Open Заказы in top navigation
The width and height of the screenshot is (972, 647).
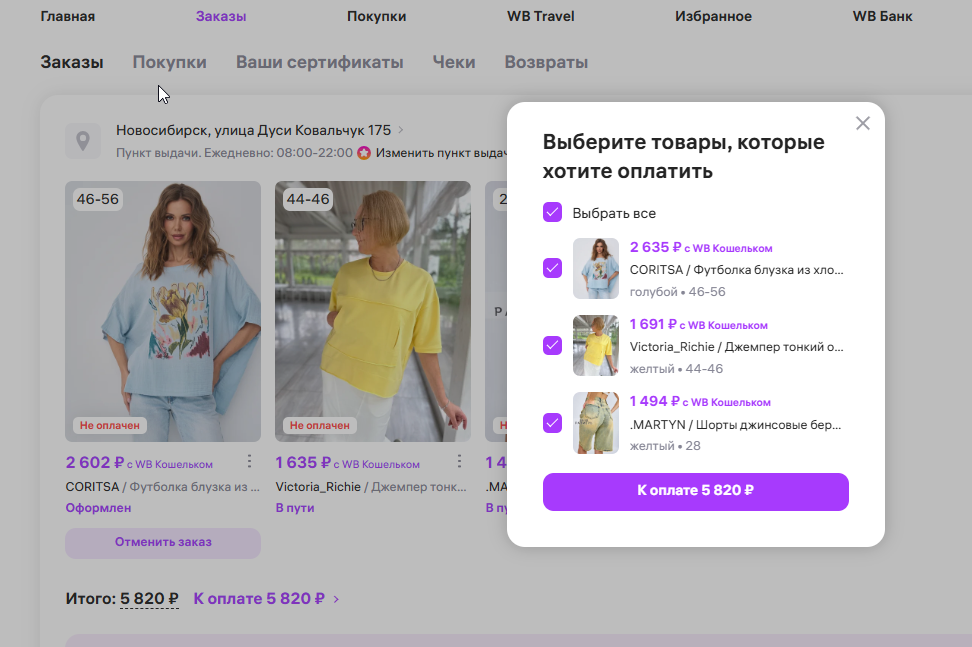[221, 16]
